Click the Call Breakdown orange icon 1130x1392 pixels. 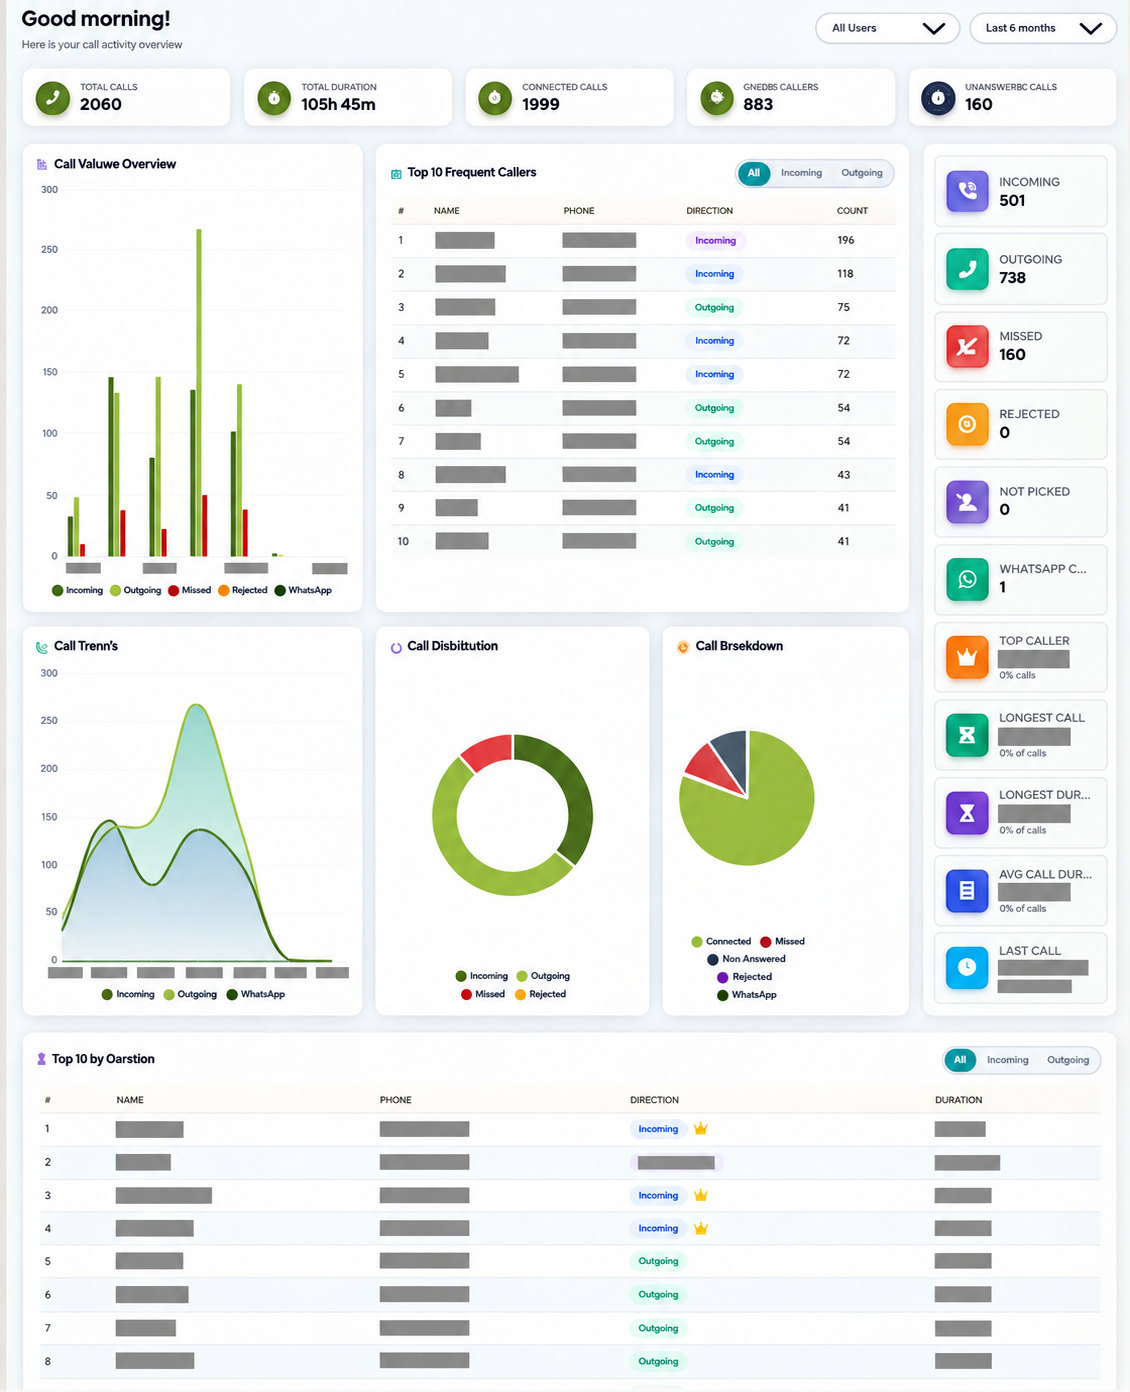pos(683,647)
